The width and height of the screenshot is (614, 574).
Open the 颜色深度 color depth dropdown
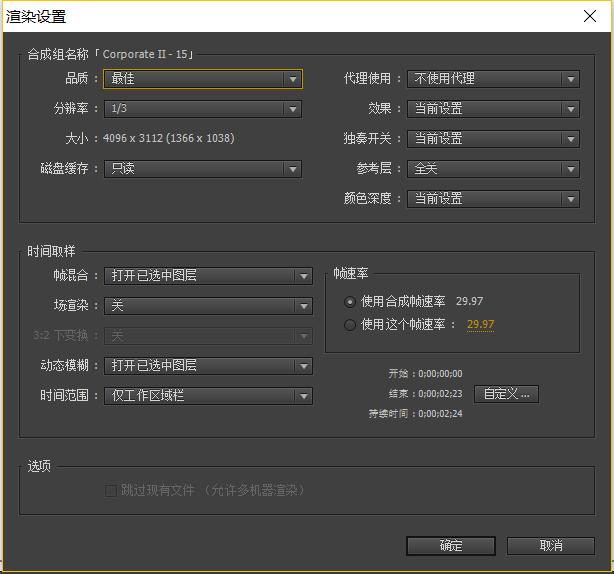click(493, 199)
